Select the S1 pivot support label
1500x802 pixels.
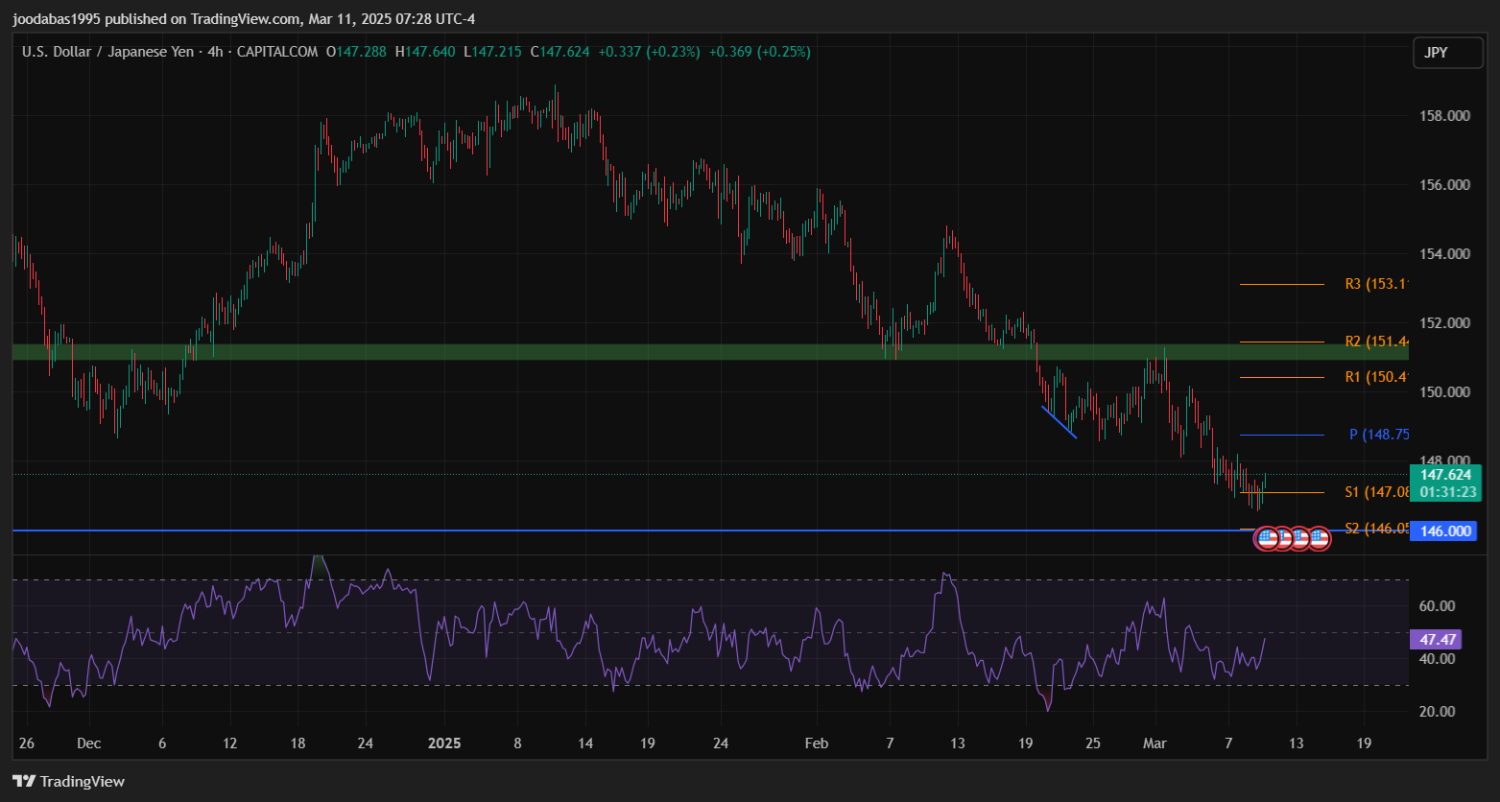click(x=1376, y=492)
